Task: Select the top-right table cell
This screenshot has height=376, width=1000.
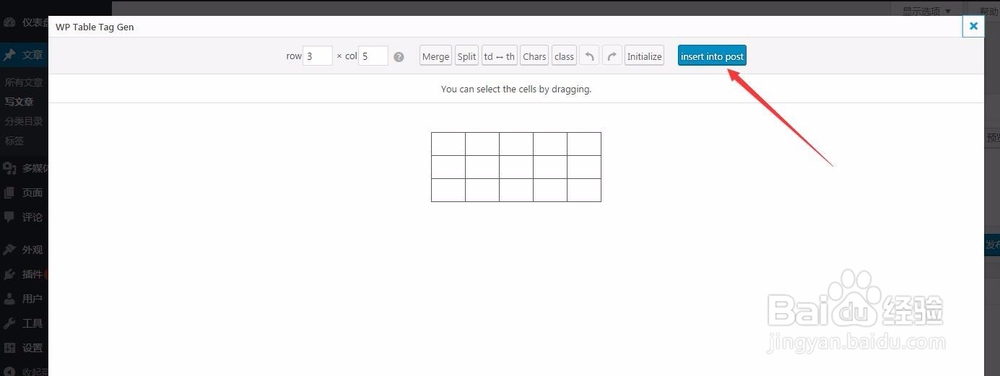Action: (x=584, y=144)
